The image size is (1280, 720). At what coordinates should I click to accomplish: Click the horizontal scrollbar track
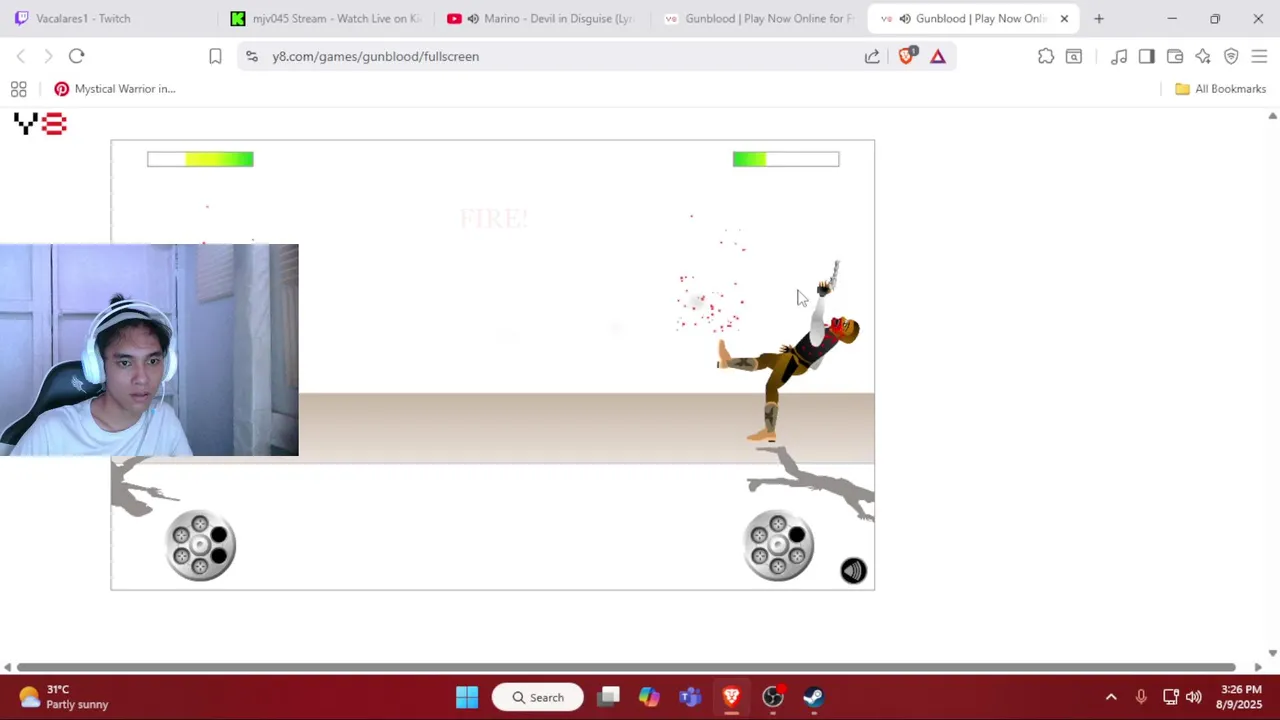coord(626,667)
